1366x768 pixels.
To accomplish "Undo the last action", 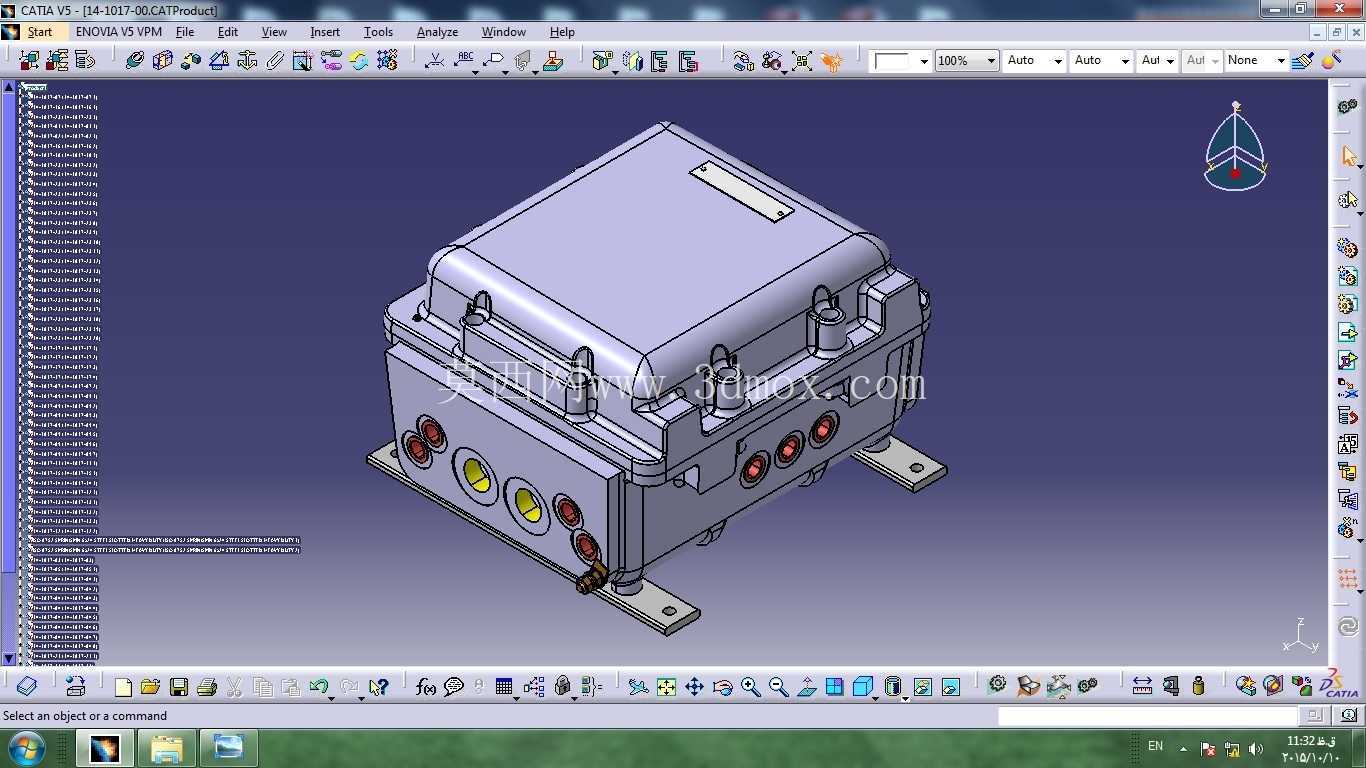I will coord(319,687).
